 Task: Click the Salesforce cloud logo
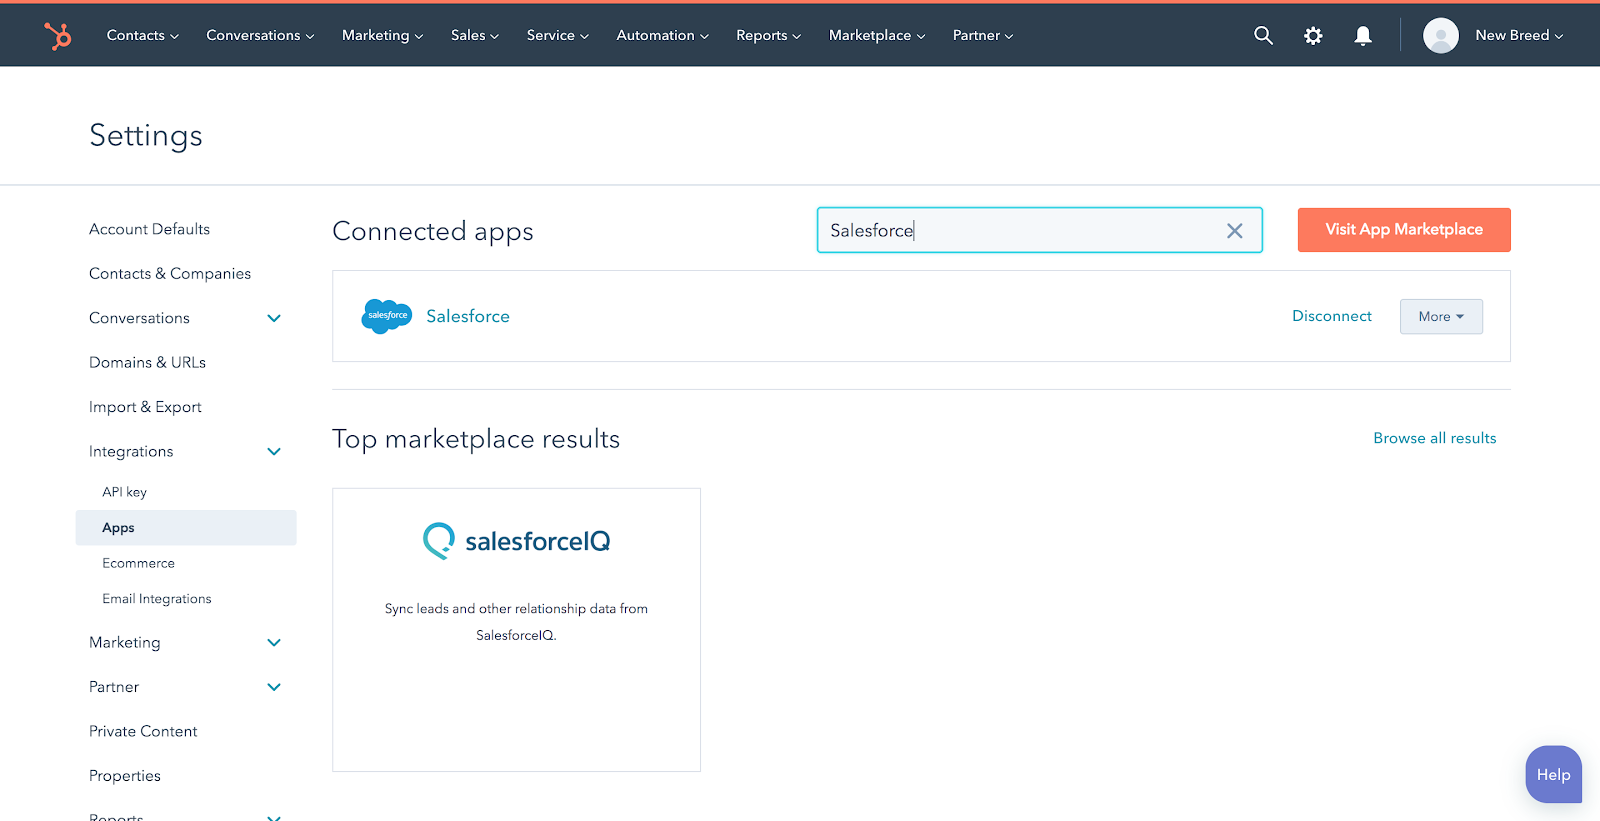[x=386, y=316]
